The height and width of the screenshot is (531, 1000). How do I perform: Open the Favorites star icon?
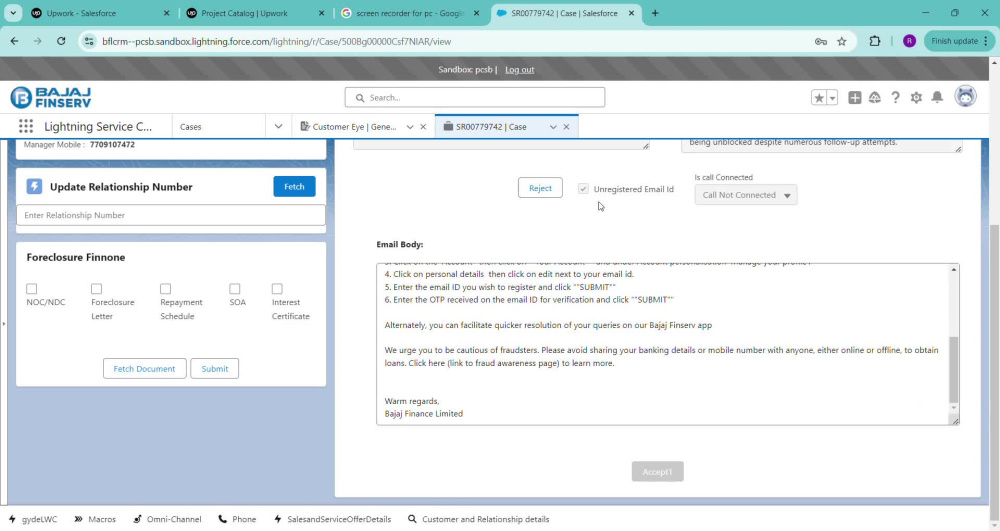click(x=819, y=98)
